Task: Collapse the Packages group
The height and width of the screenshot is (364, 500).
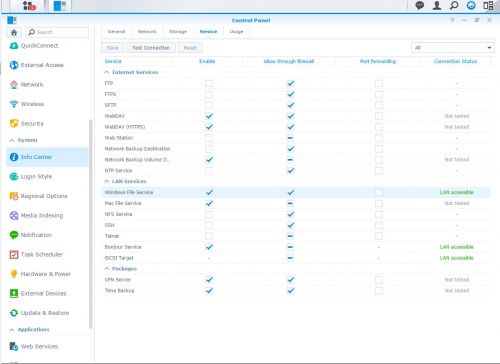Action: 107,269
